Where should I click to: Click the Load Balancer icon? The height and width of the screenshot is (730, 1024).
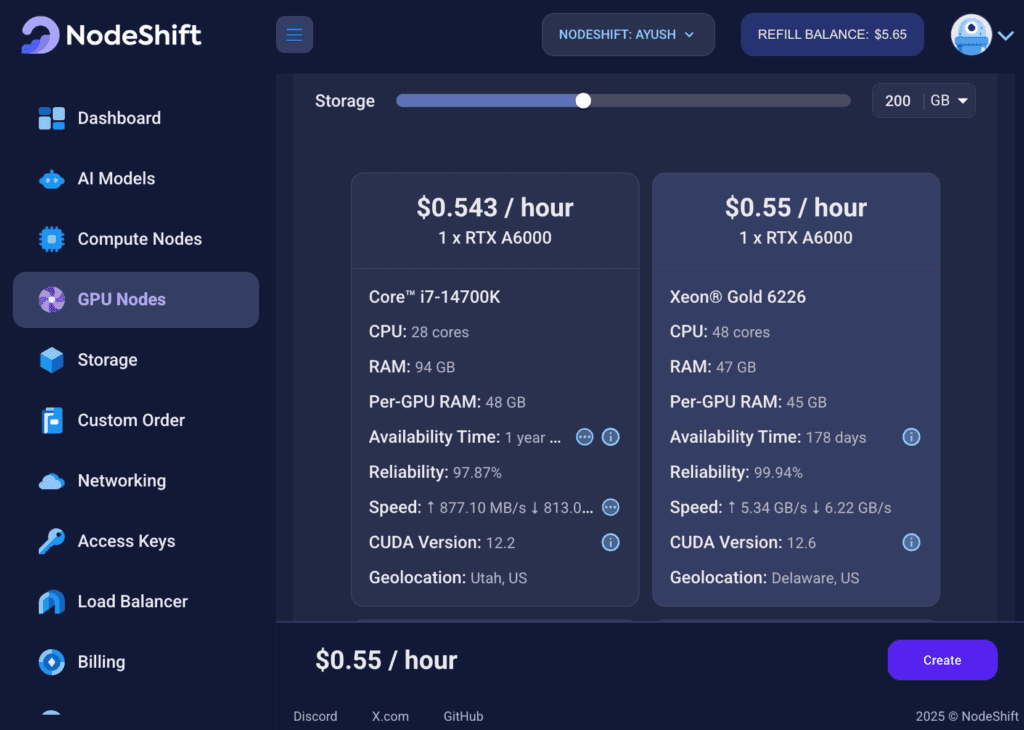pos(52,602)
